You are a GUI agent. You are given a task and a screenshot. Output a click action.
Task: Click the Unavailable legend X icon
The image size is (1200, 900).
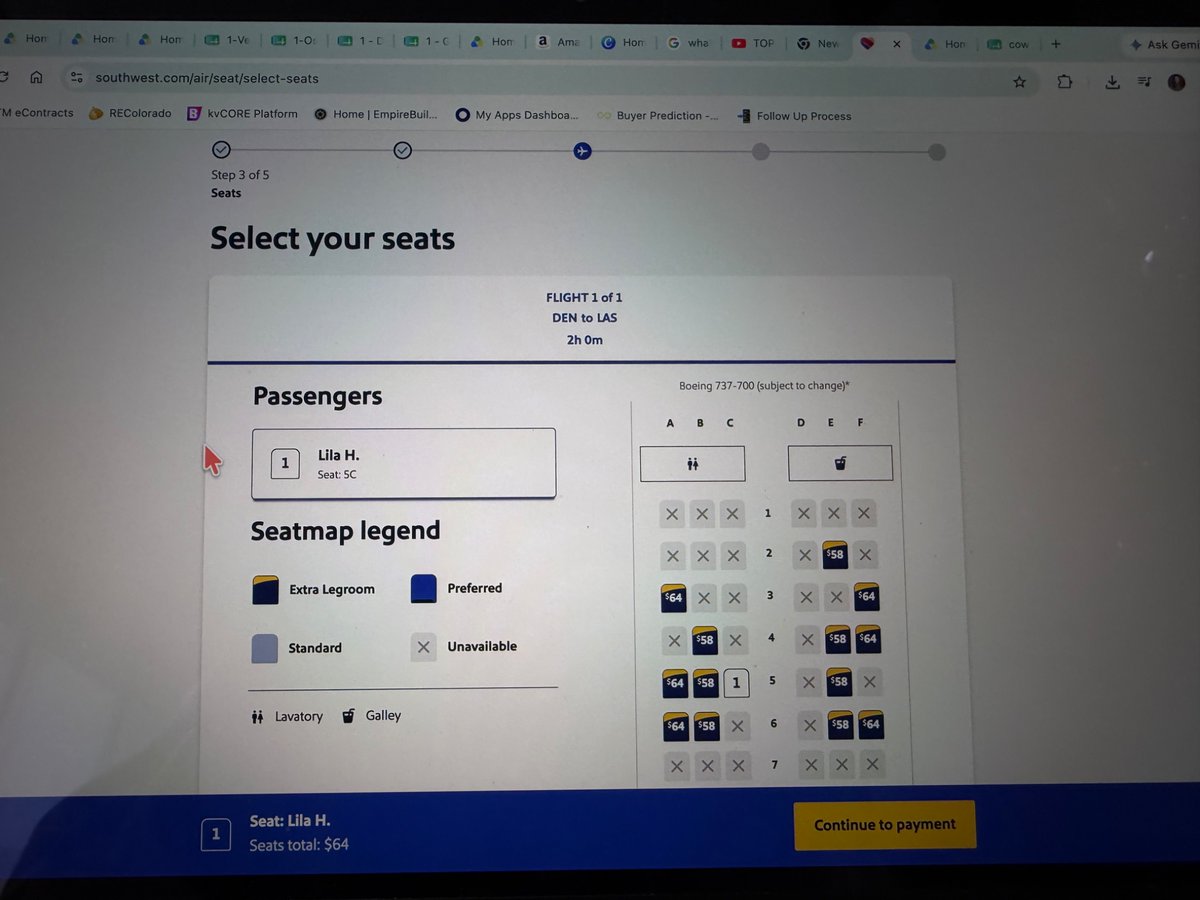click(x=423, y=647)
